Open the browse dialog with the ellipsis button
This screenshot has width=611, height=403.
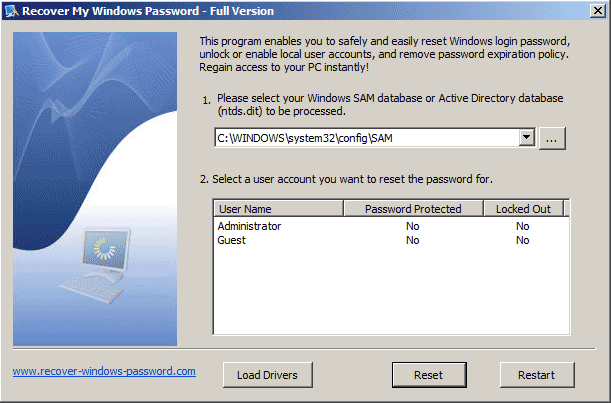point(552,138)
